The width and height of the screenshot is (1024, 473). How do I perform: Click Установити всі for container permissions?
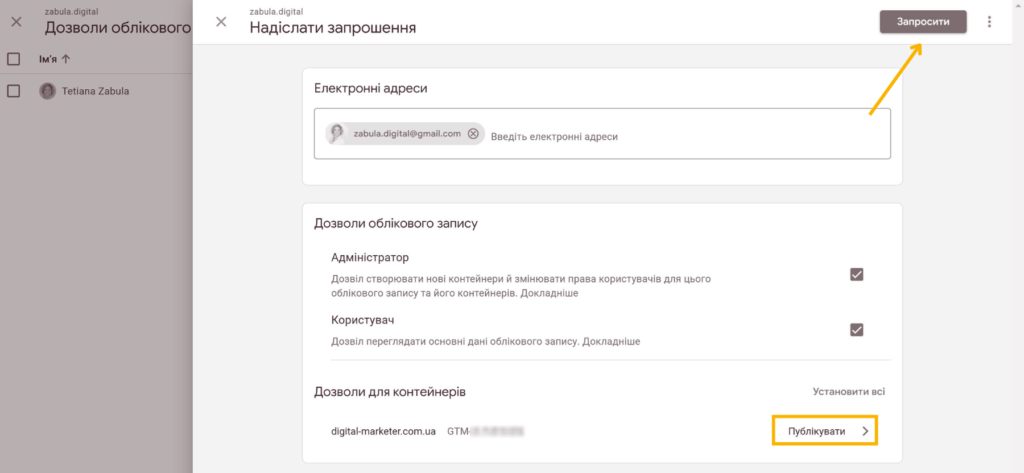(849, 392)
